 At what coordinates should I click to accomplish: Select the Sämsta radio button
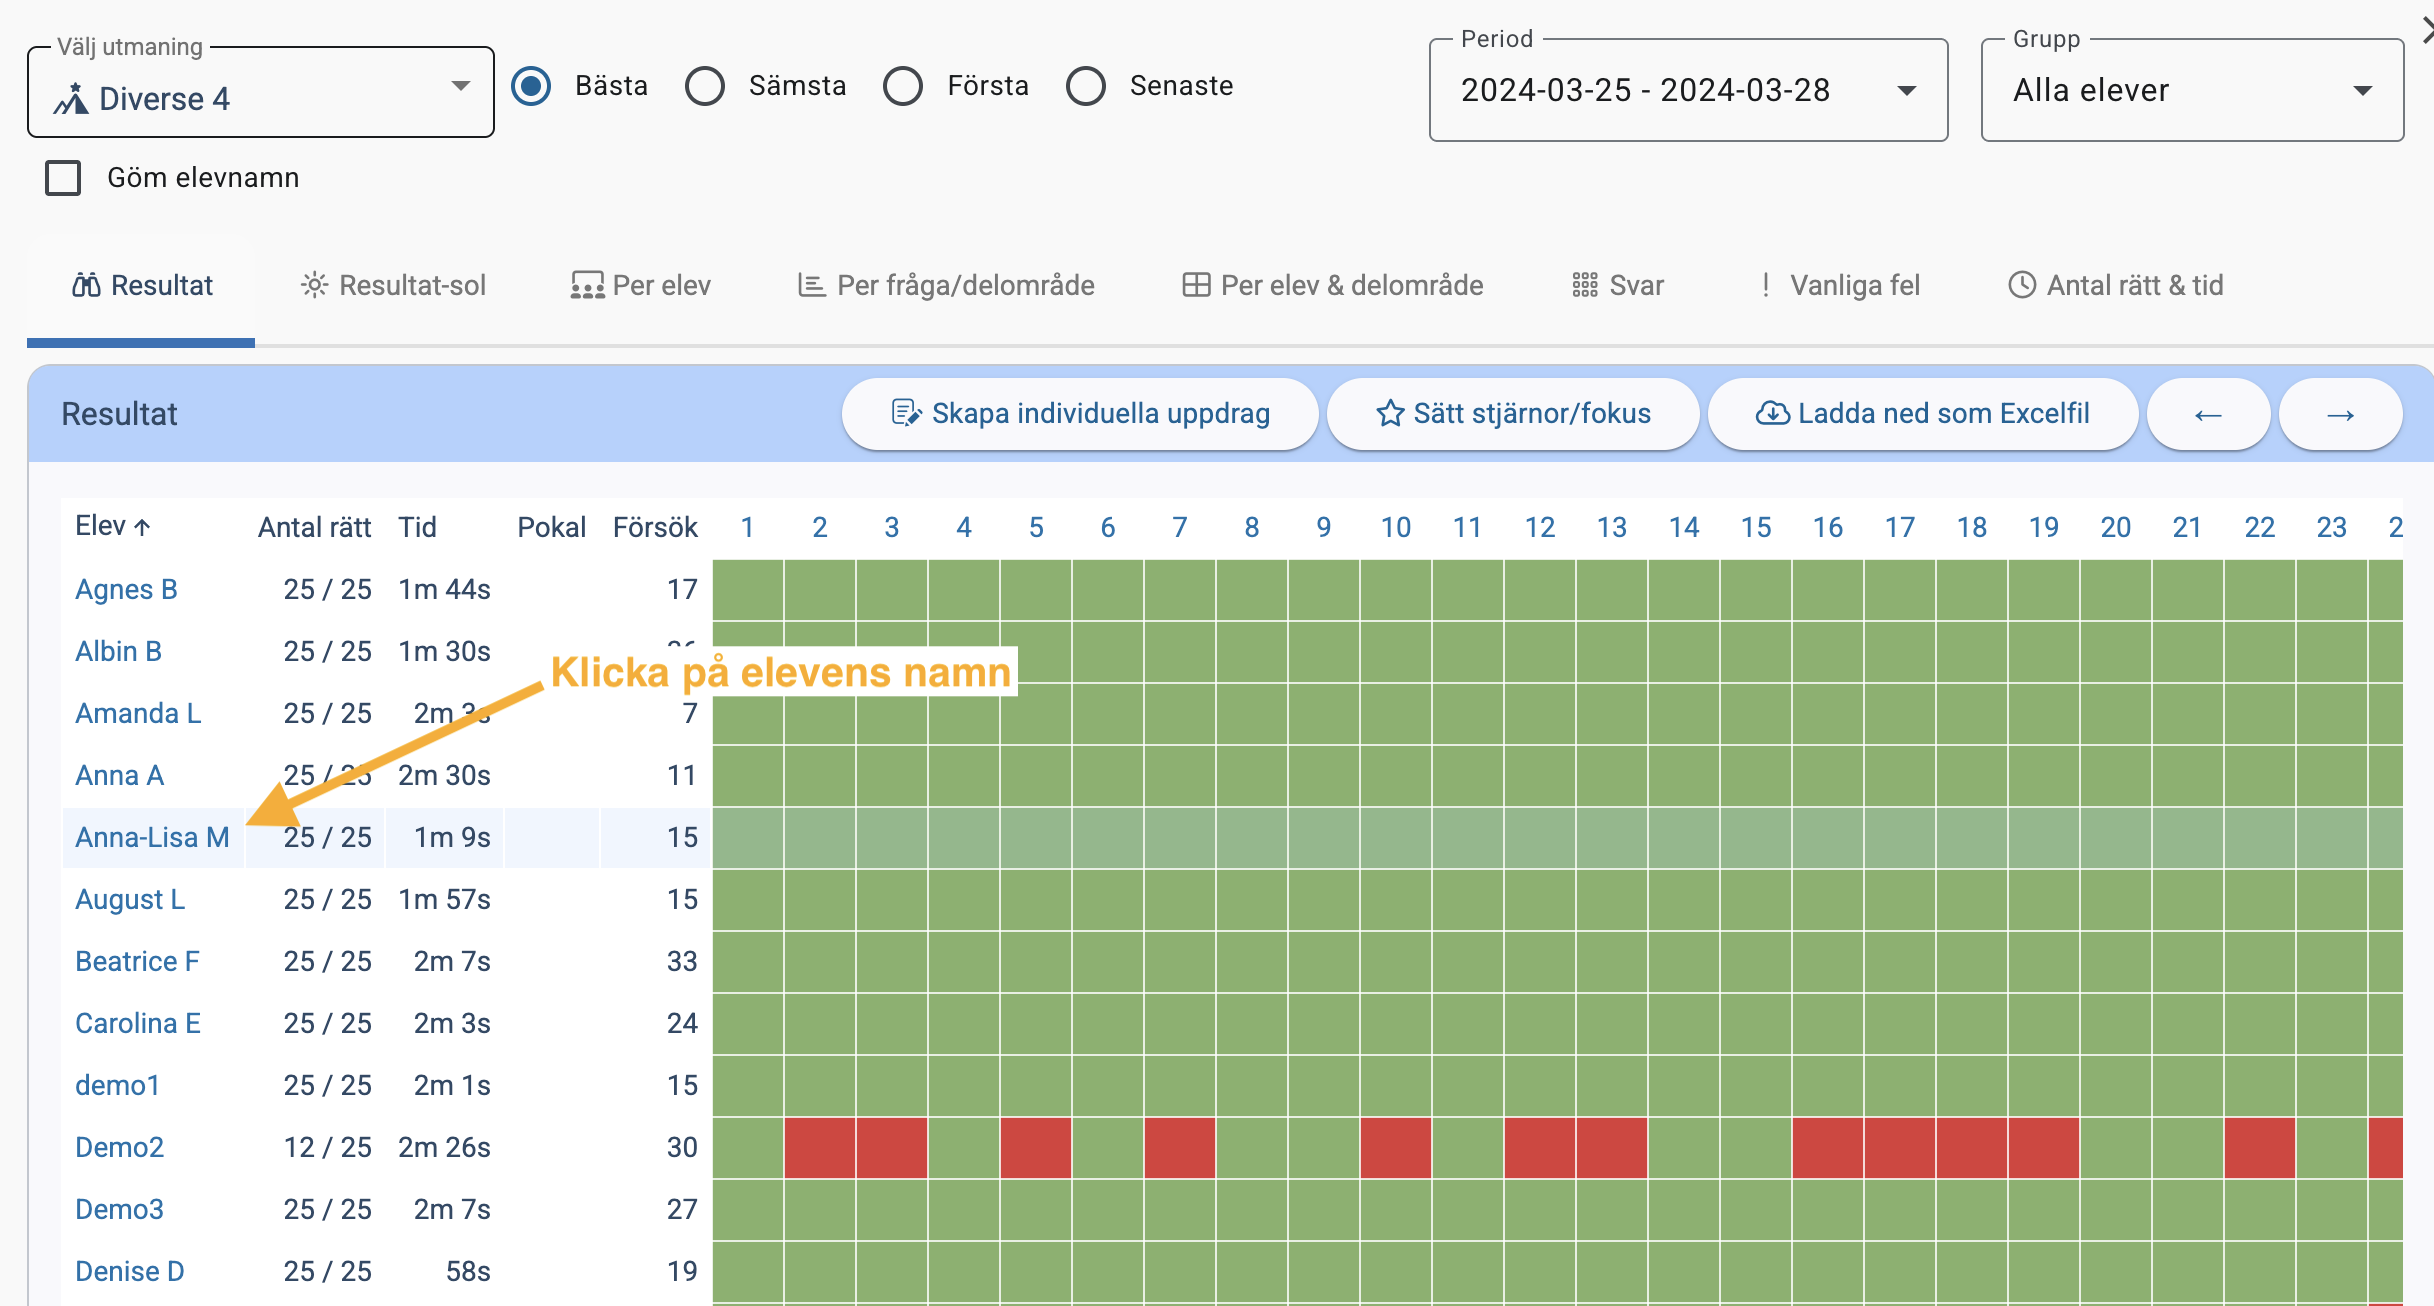click(x=705, y=86)
